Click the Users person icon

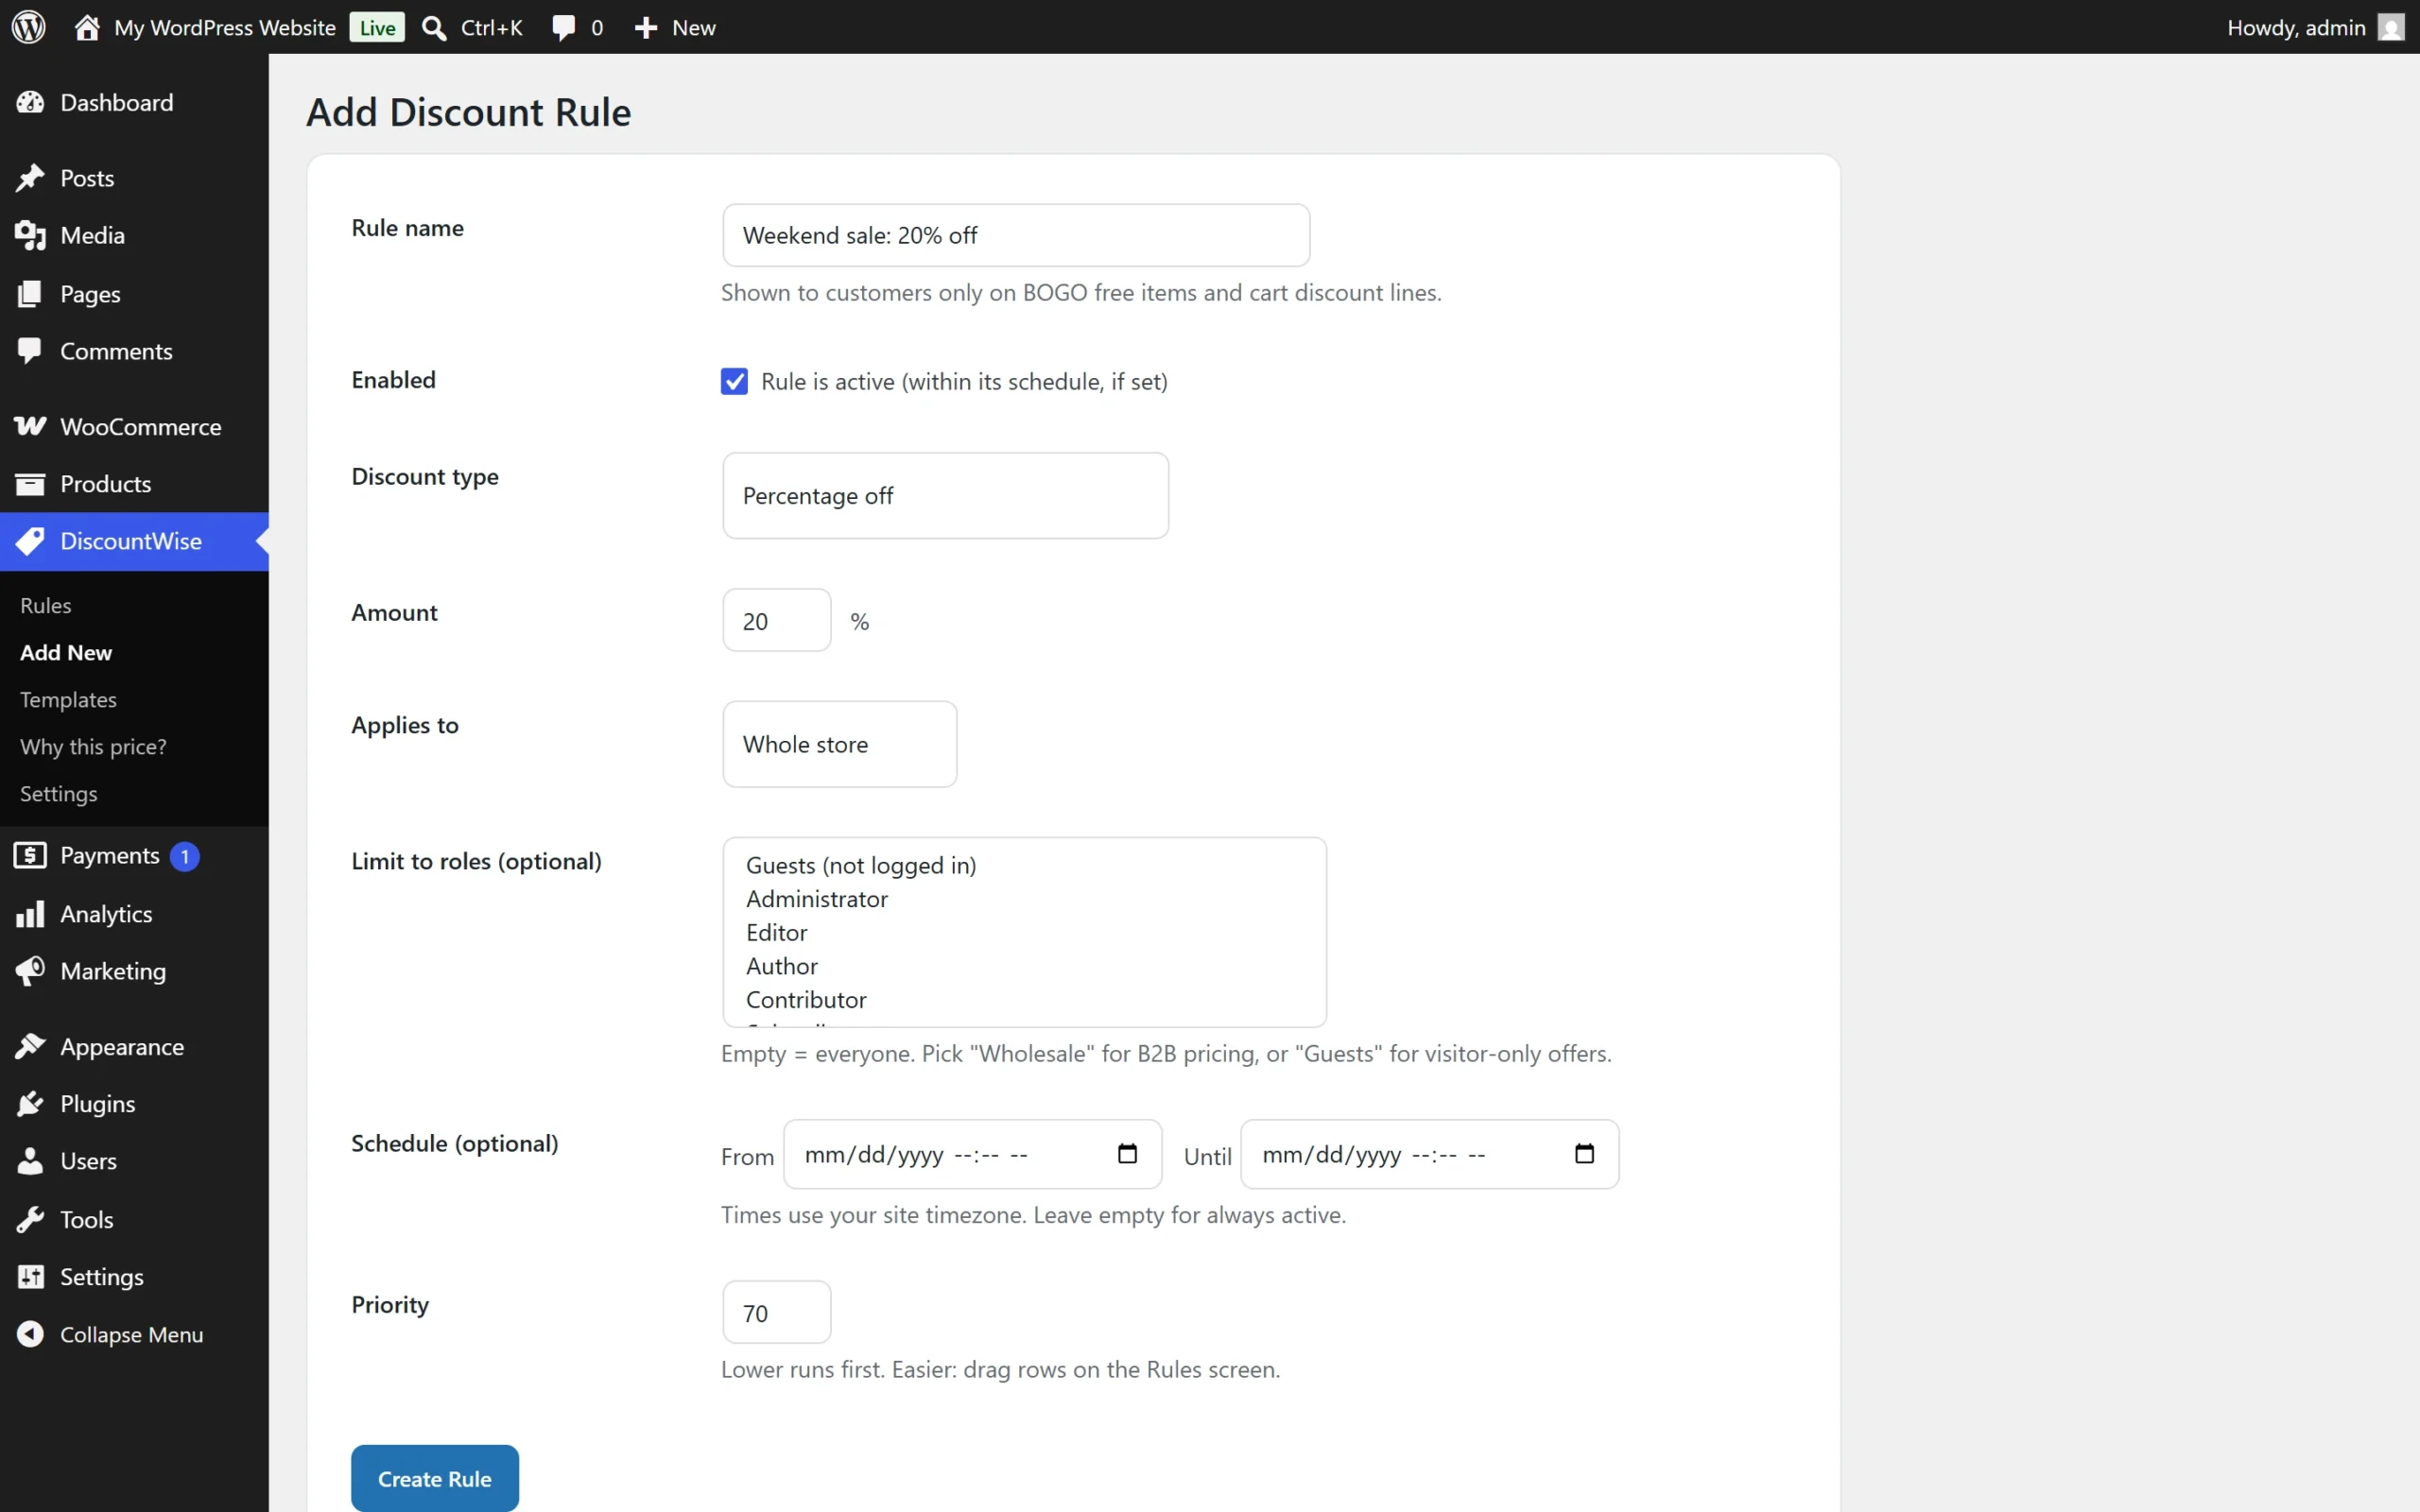tap(30, 1161)
